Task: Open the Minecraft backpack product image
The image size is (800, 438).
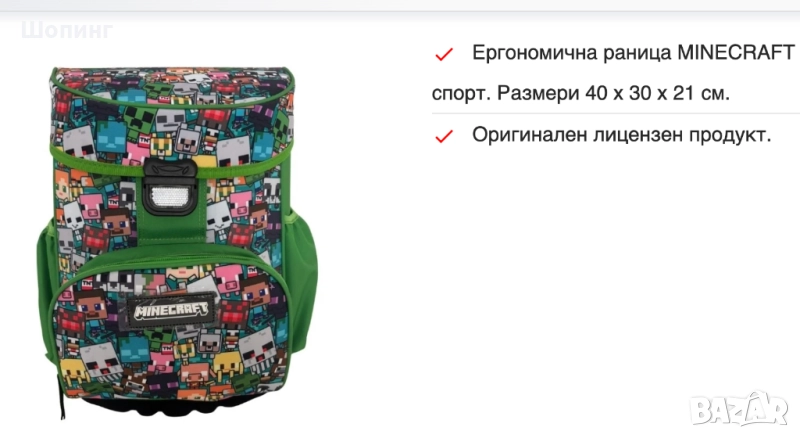Action: 177,241
